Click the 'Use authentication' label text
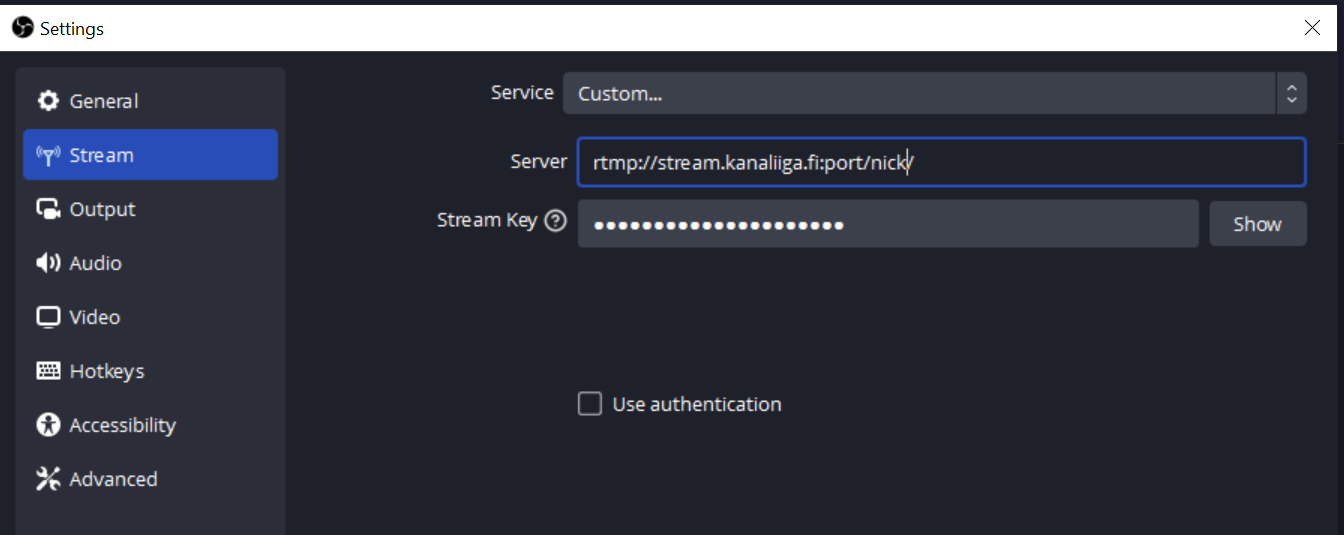 (697, 405)
